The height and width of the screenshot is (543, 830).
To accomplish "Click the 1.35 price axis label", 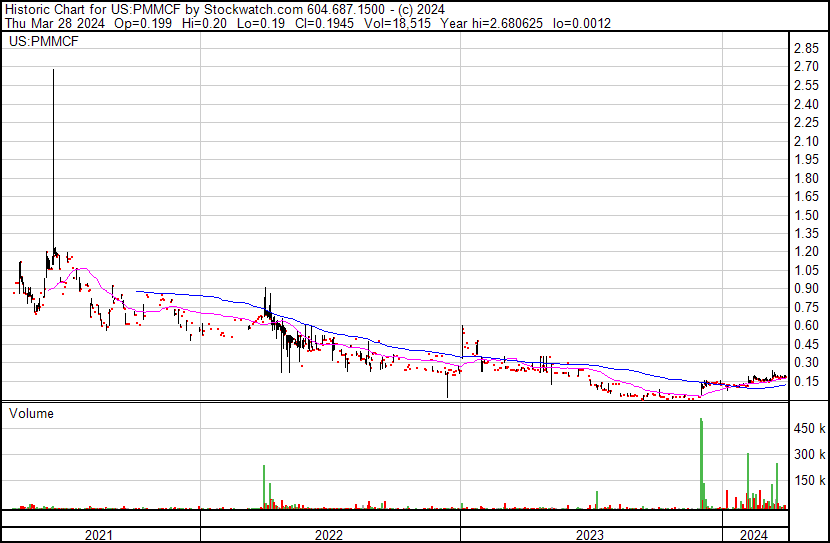I will point(806,233).
